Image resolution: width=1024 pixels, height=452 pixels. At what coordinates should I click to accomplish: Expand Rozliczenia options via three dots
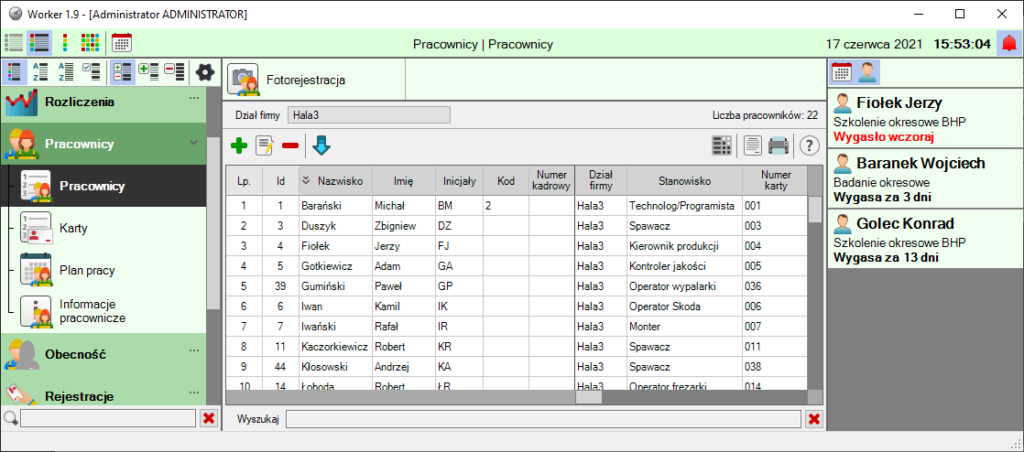point(194,97)
